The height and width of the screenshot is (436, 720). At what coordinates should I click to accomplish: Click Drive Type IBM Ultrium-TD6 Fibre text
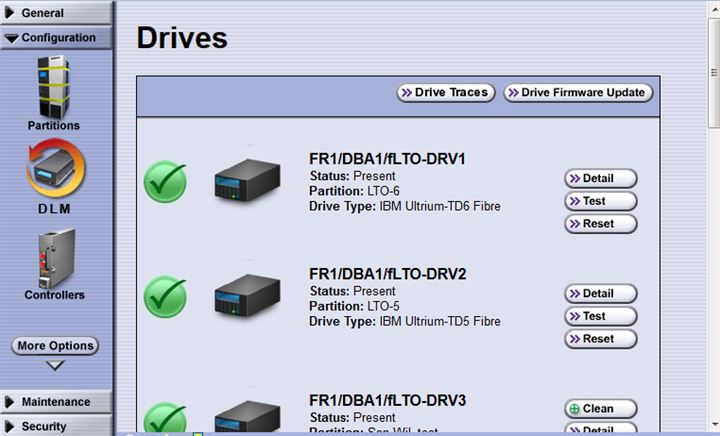[405, 206]
